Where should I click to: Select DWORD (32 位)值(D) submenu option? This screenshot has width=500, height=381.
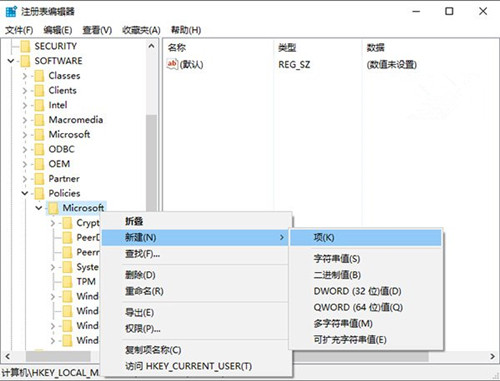[x=366, y=291]
